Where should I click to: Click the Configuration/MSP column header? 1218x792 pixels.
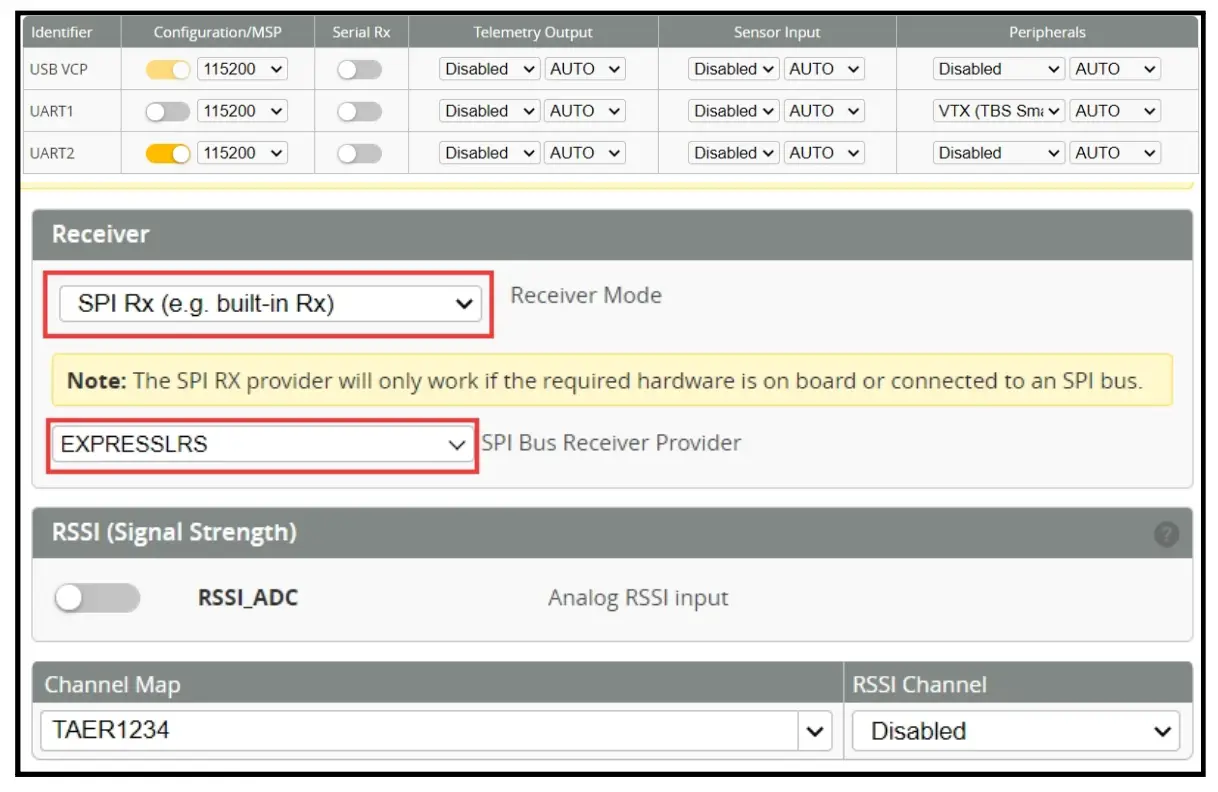click(x=218, y=32)
